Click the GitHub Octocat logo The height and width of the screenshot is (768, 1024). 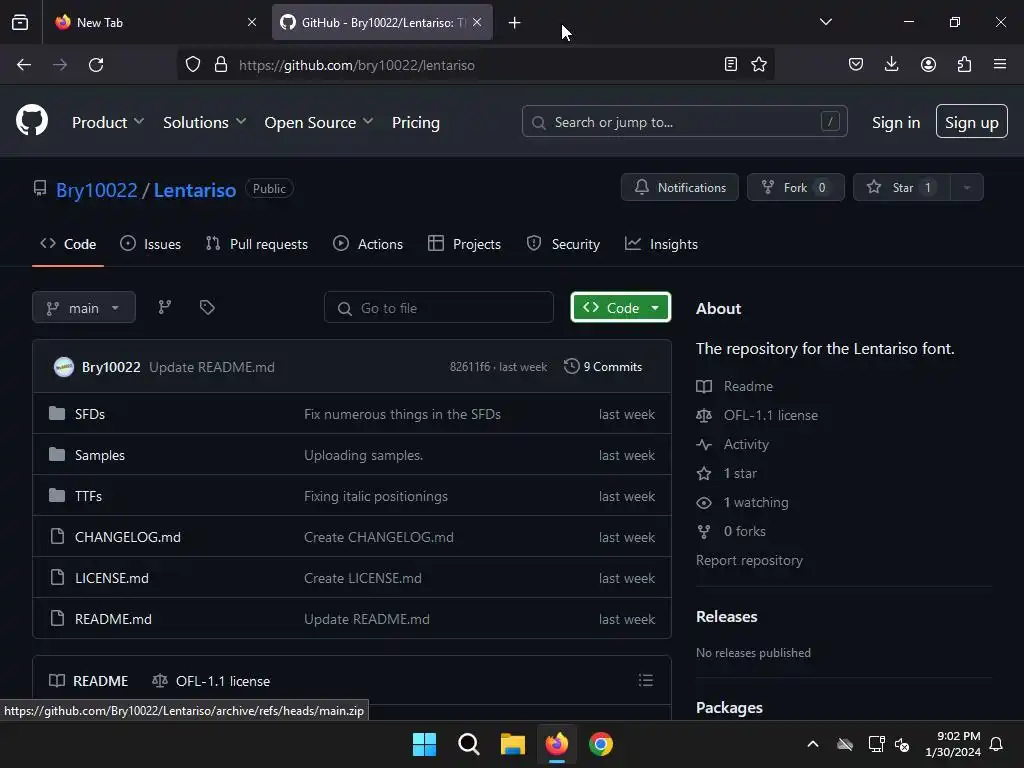click(32, 121)
